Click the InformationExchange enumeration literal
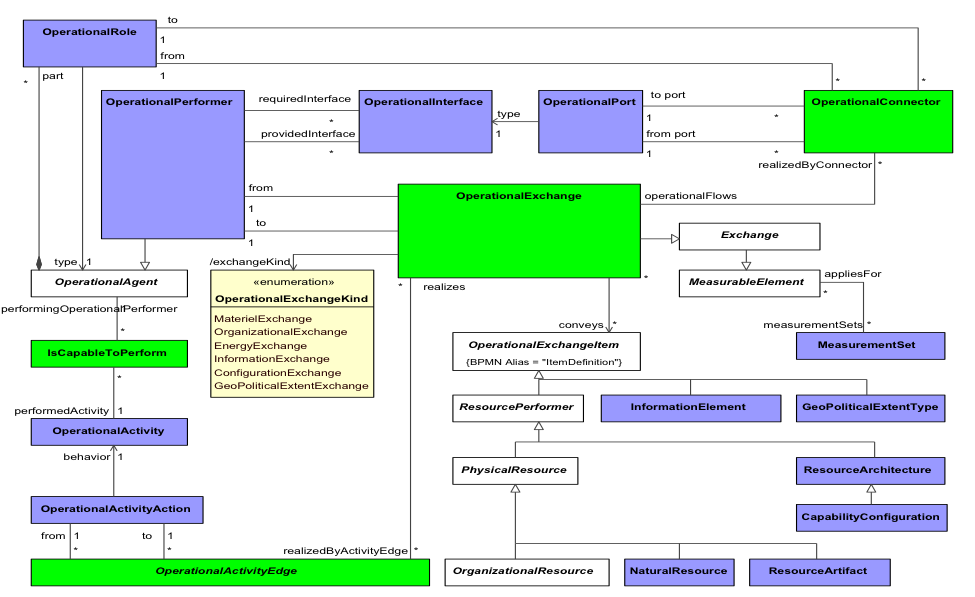Screen dimensions: 975x597 pyautogui.click(x=272, y=358)
